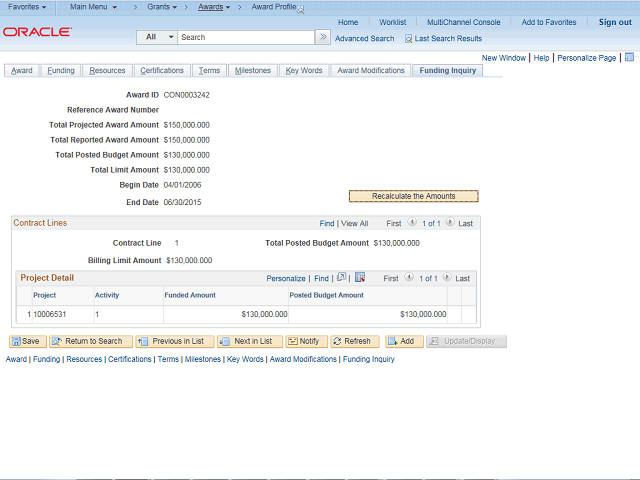Switch to the Award tab

[22, 70]
